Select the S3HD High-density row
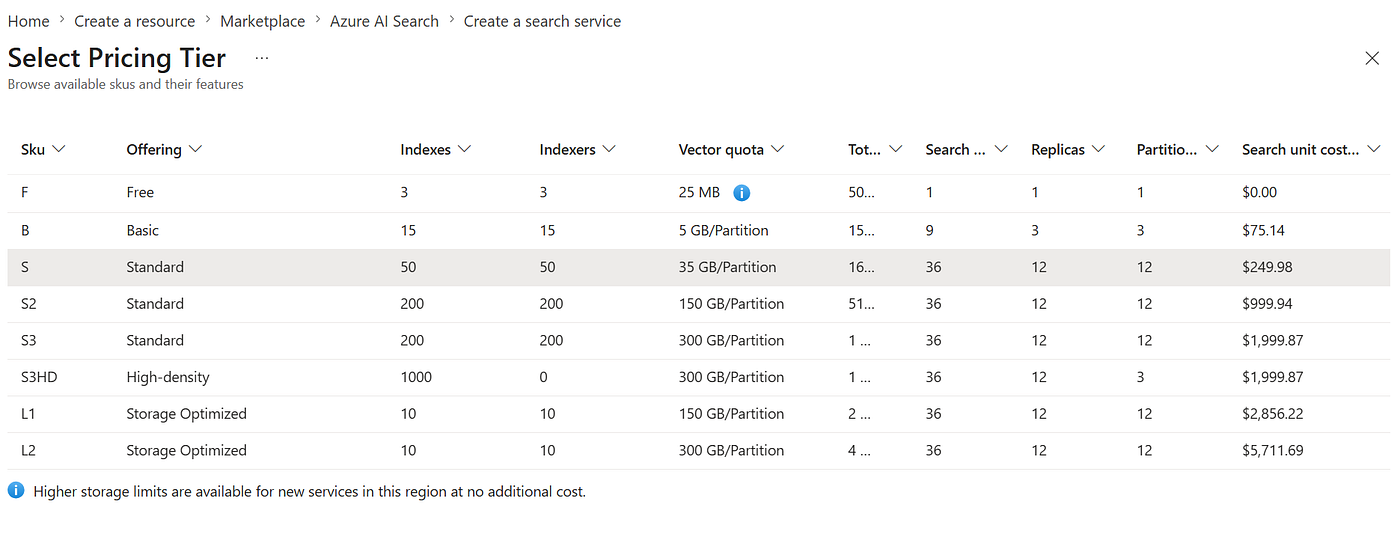This screenshot has width=1400, height=545. 698,378
